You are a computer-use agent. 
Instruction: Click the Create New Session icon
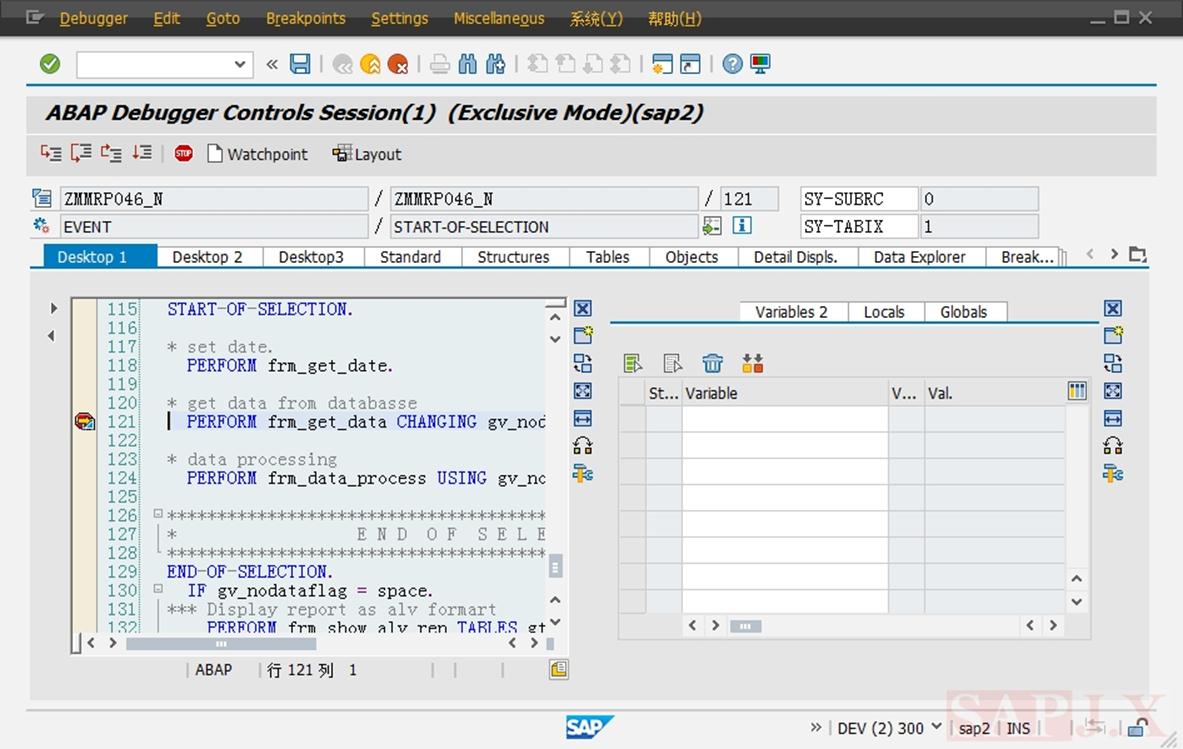coord(662,64)
